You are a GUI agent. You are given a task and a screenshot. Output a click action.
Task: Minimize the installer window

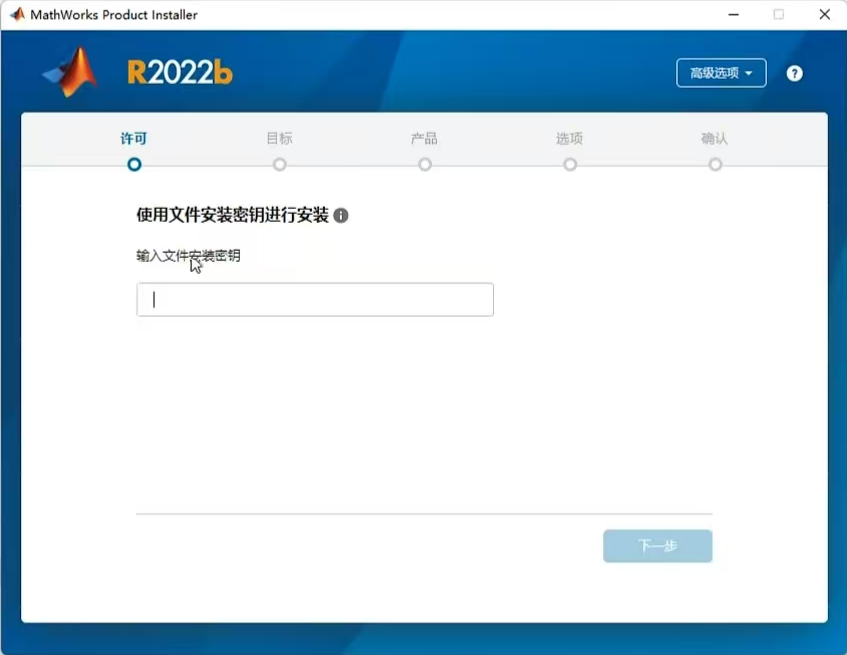tap(733, 15)
